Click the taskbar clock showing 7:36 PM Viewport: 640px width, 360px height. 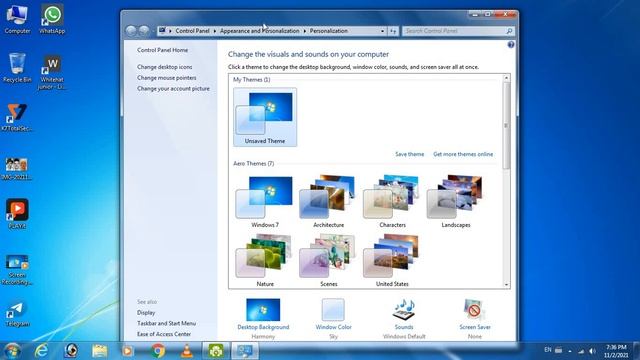click(616, 351)
